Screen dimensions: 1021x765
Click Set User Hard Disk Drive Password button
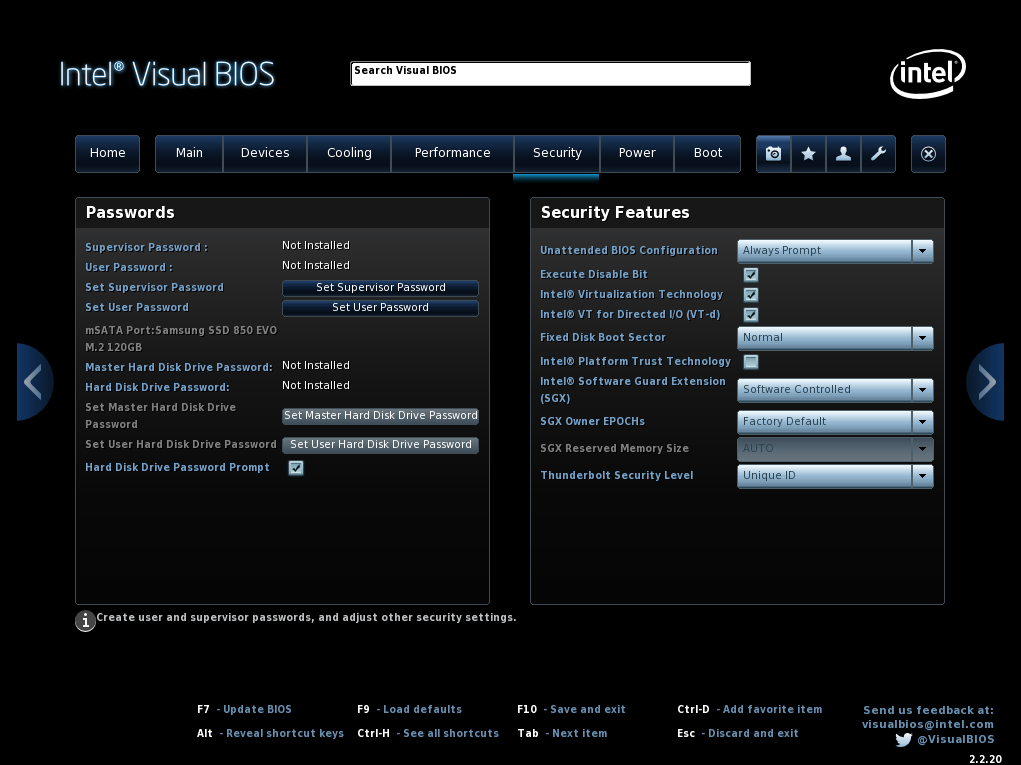coord(380,445)
